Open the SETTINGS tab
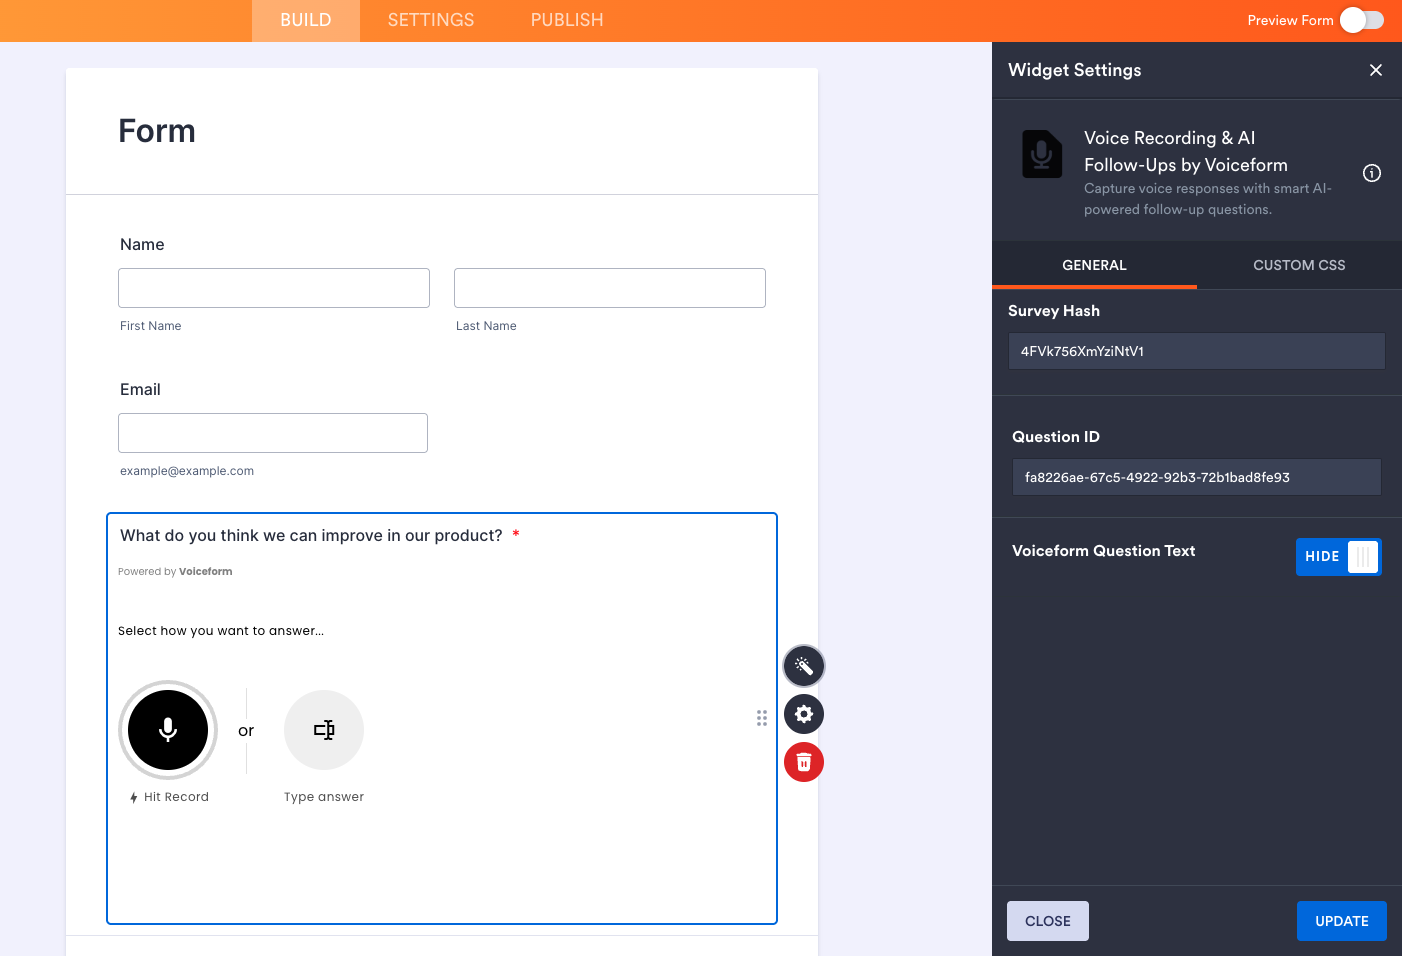The height and width of the screenshot is (956, 1402). [x=431, y=20]
